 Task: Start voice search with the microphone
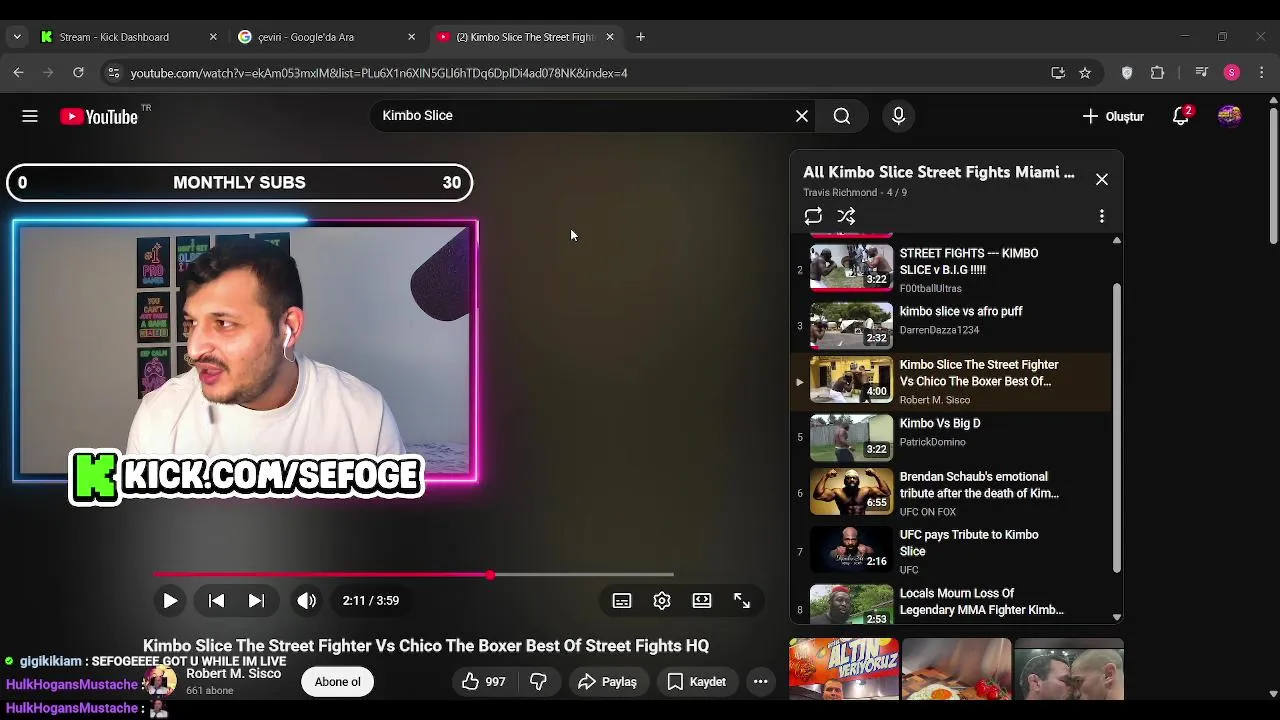pyautogui.click(x=898, y=116)
